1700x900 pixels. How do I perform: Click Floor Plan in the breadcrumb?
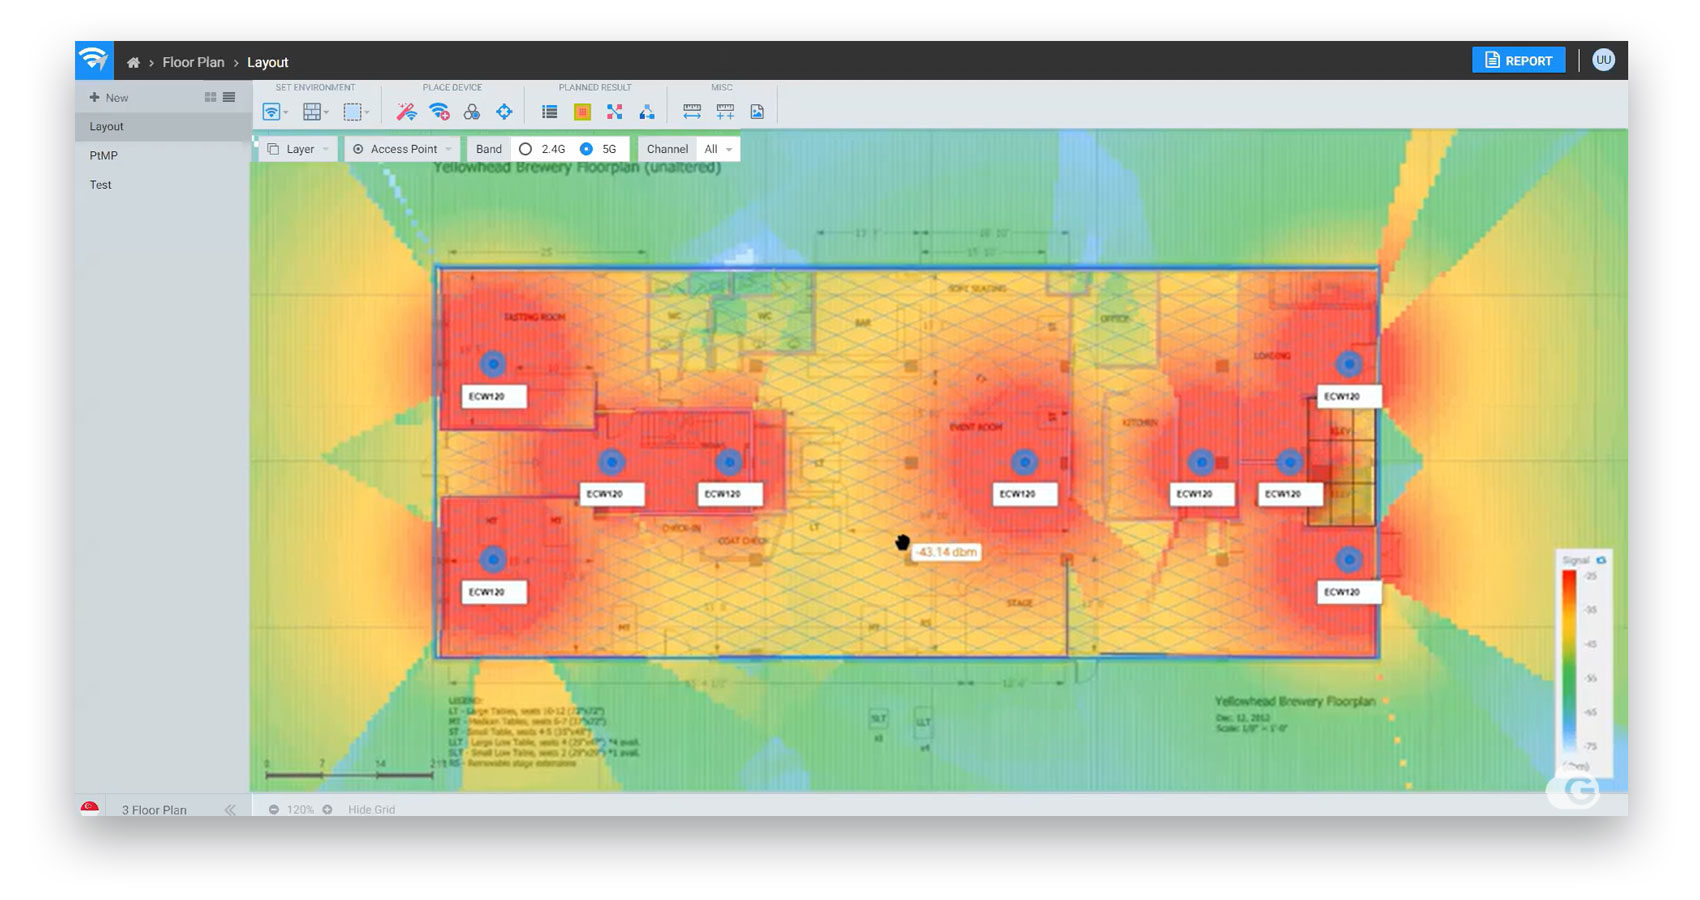tap(193, 62)
